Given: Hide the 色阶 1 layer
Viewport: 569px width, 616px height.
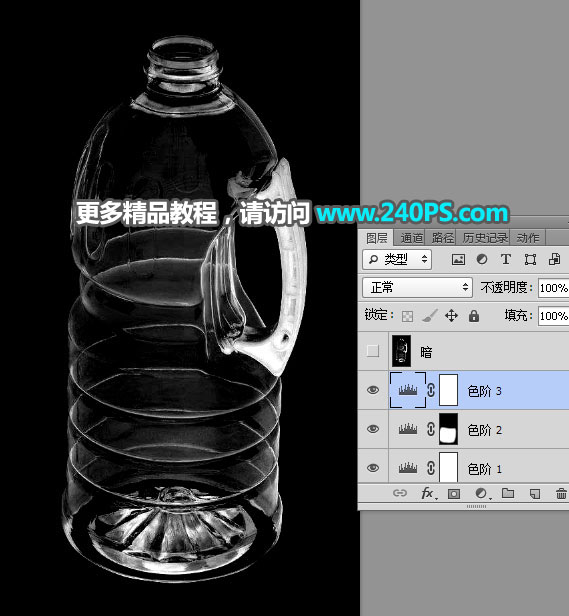Looking at the screenshot, I should pos(373,468).
